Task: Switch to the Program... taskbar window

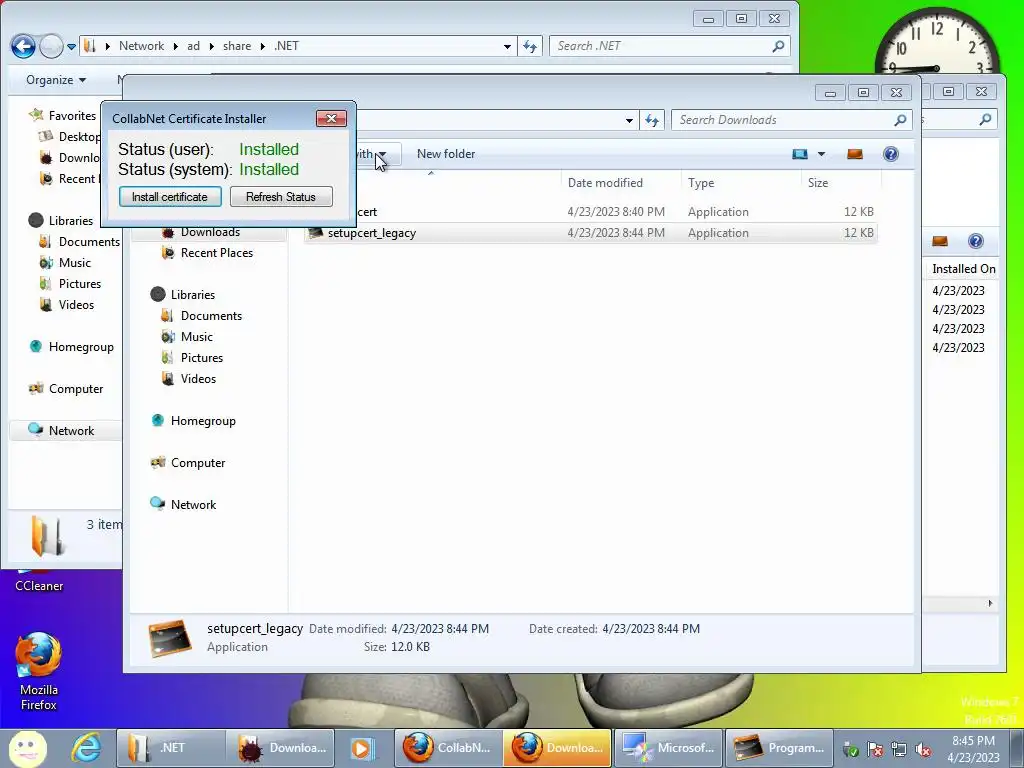Action: click(x=779, y=748)
